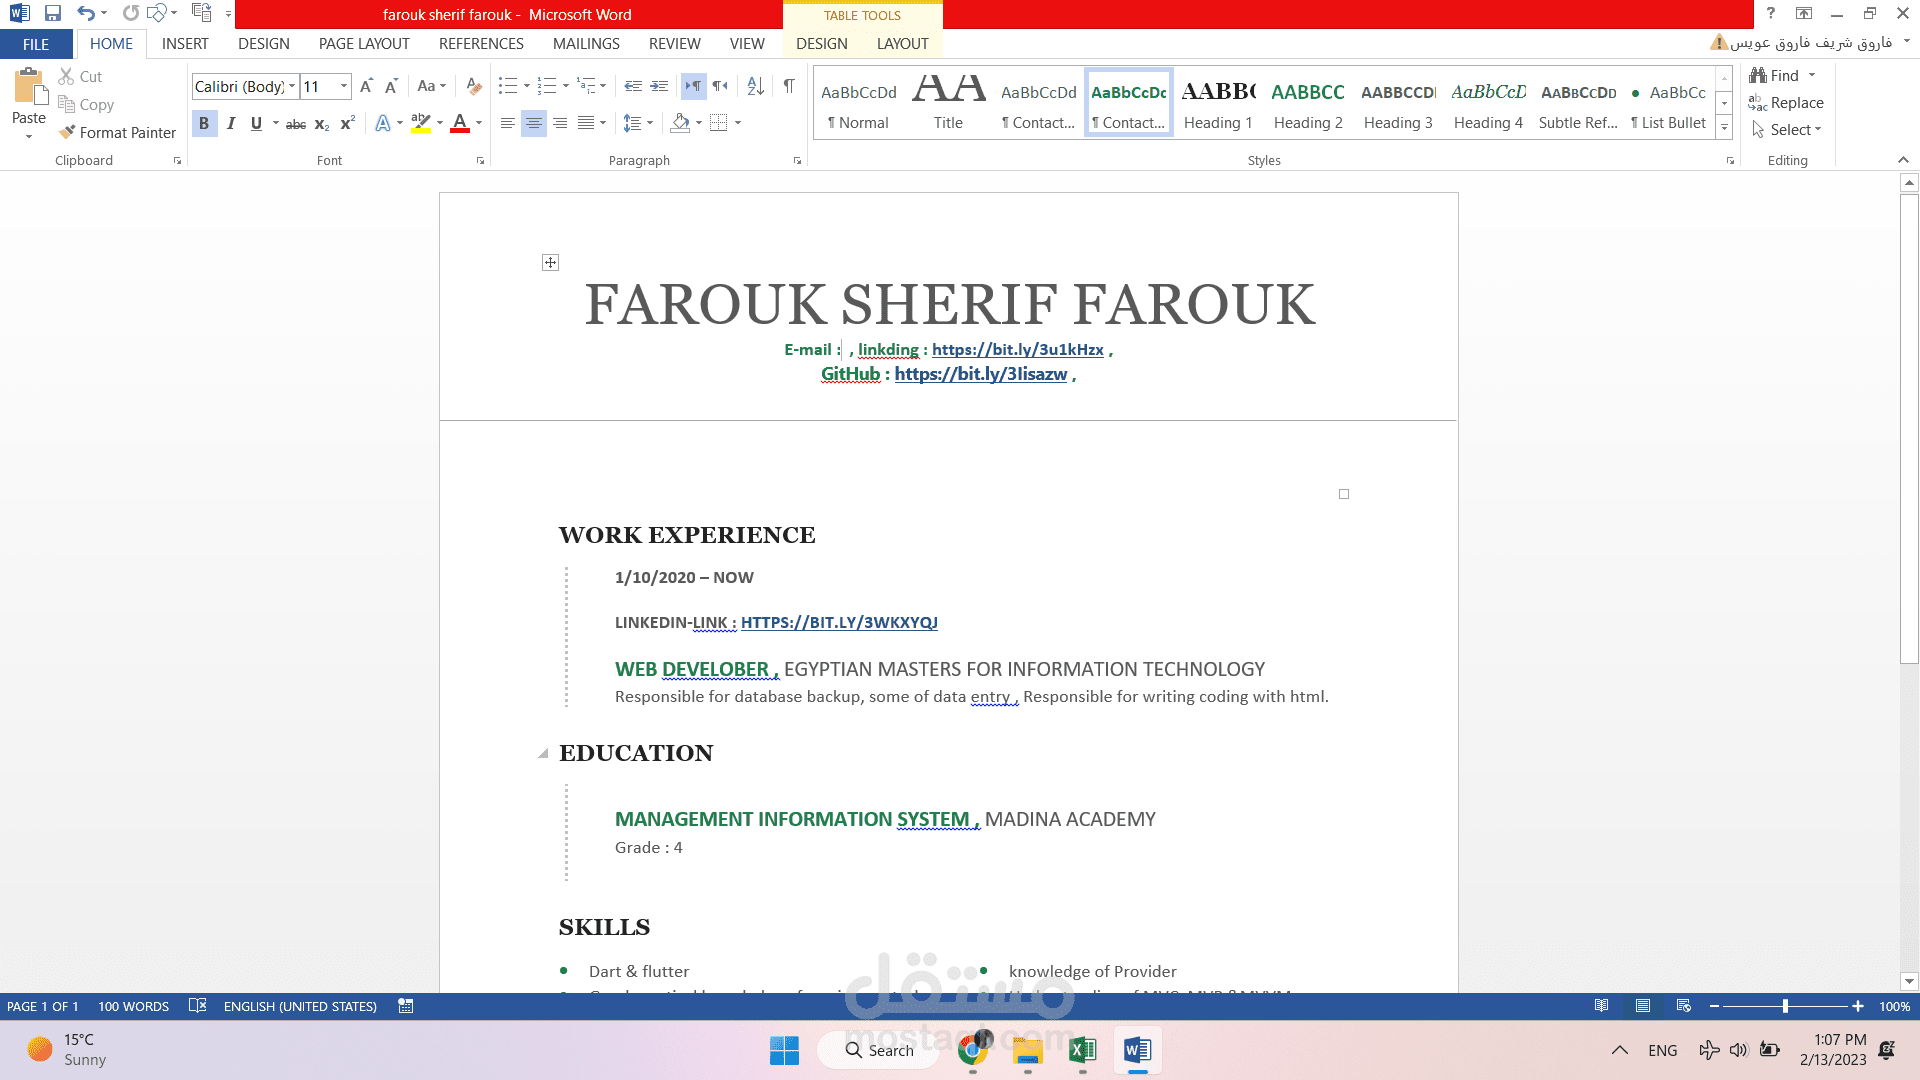This screenshot has height=1080, width=1920.
Task: Apply Justify text alignment
Action: 586,123
